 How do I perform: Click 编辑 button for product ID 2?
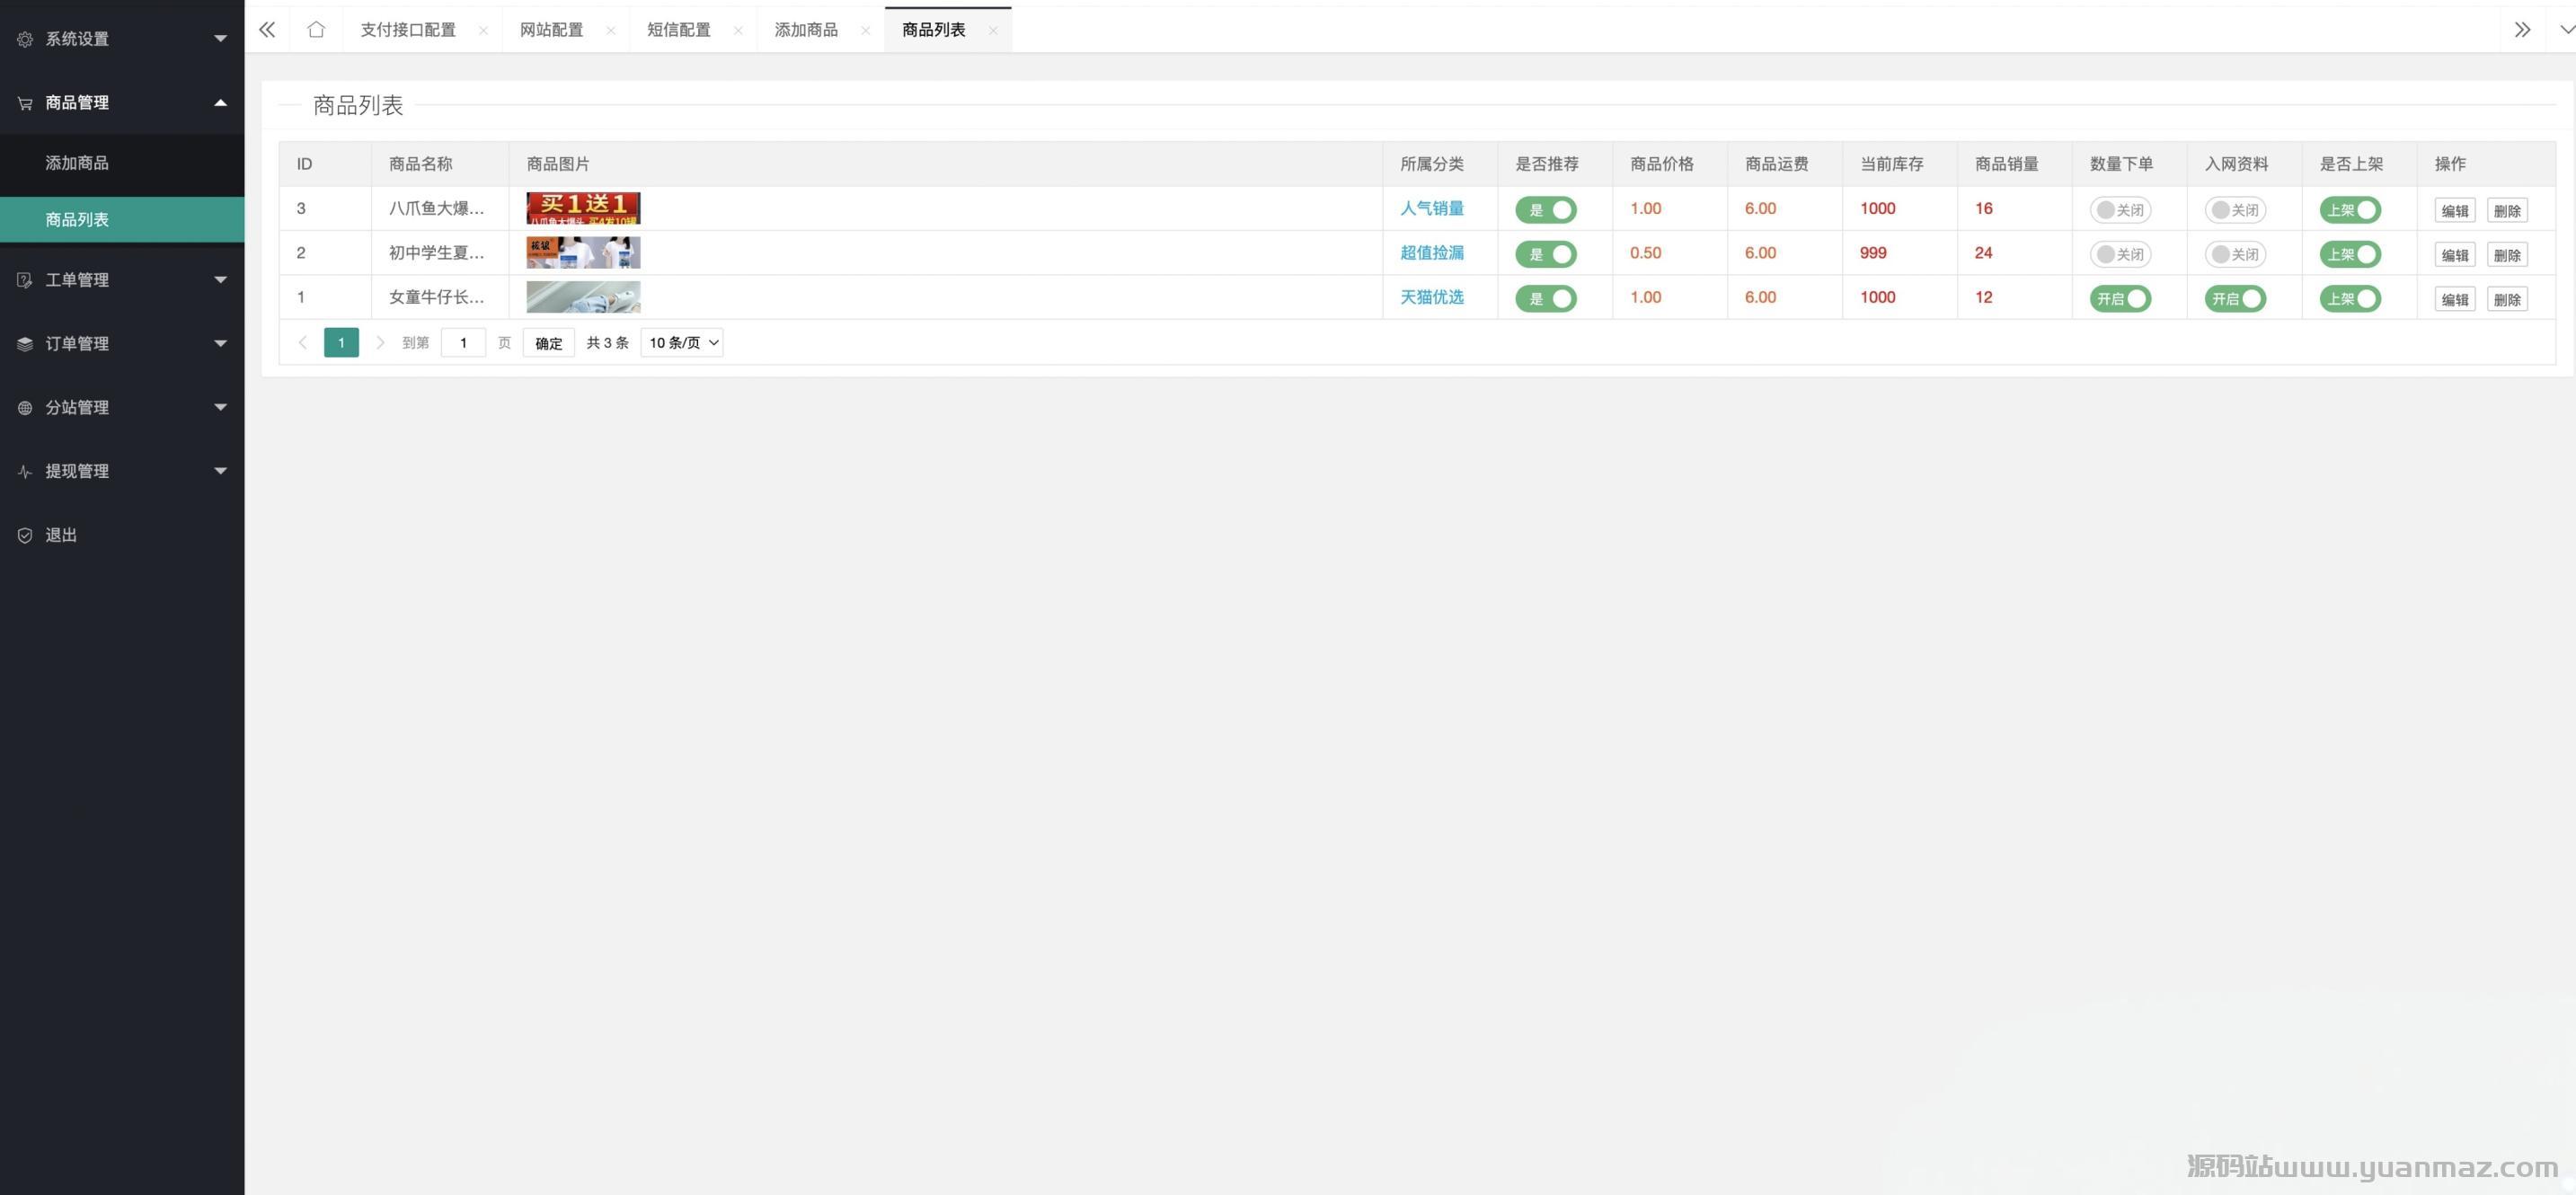2454,255
